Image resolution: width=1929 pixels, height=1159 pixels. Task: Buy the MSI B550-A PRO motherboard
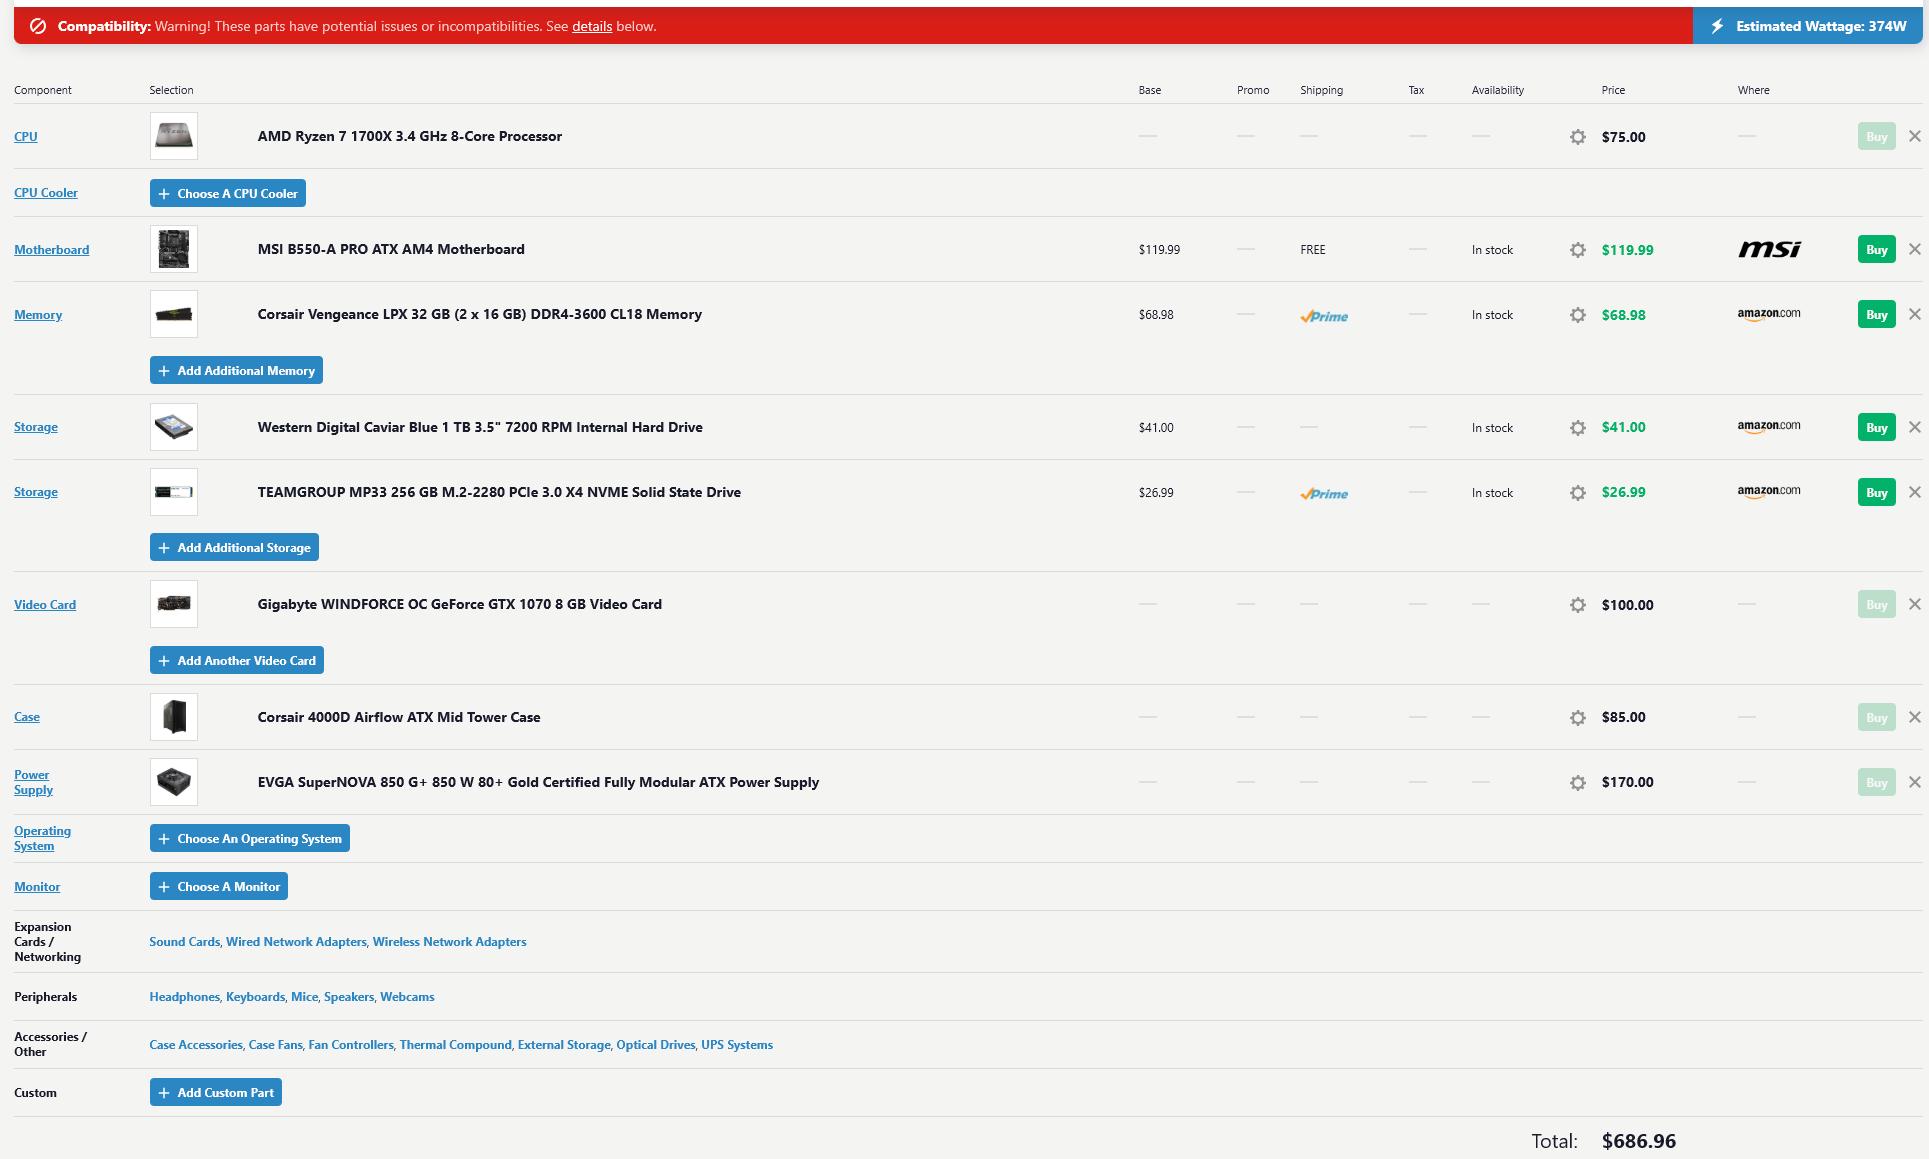click(1876, 249)
